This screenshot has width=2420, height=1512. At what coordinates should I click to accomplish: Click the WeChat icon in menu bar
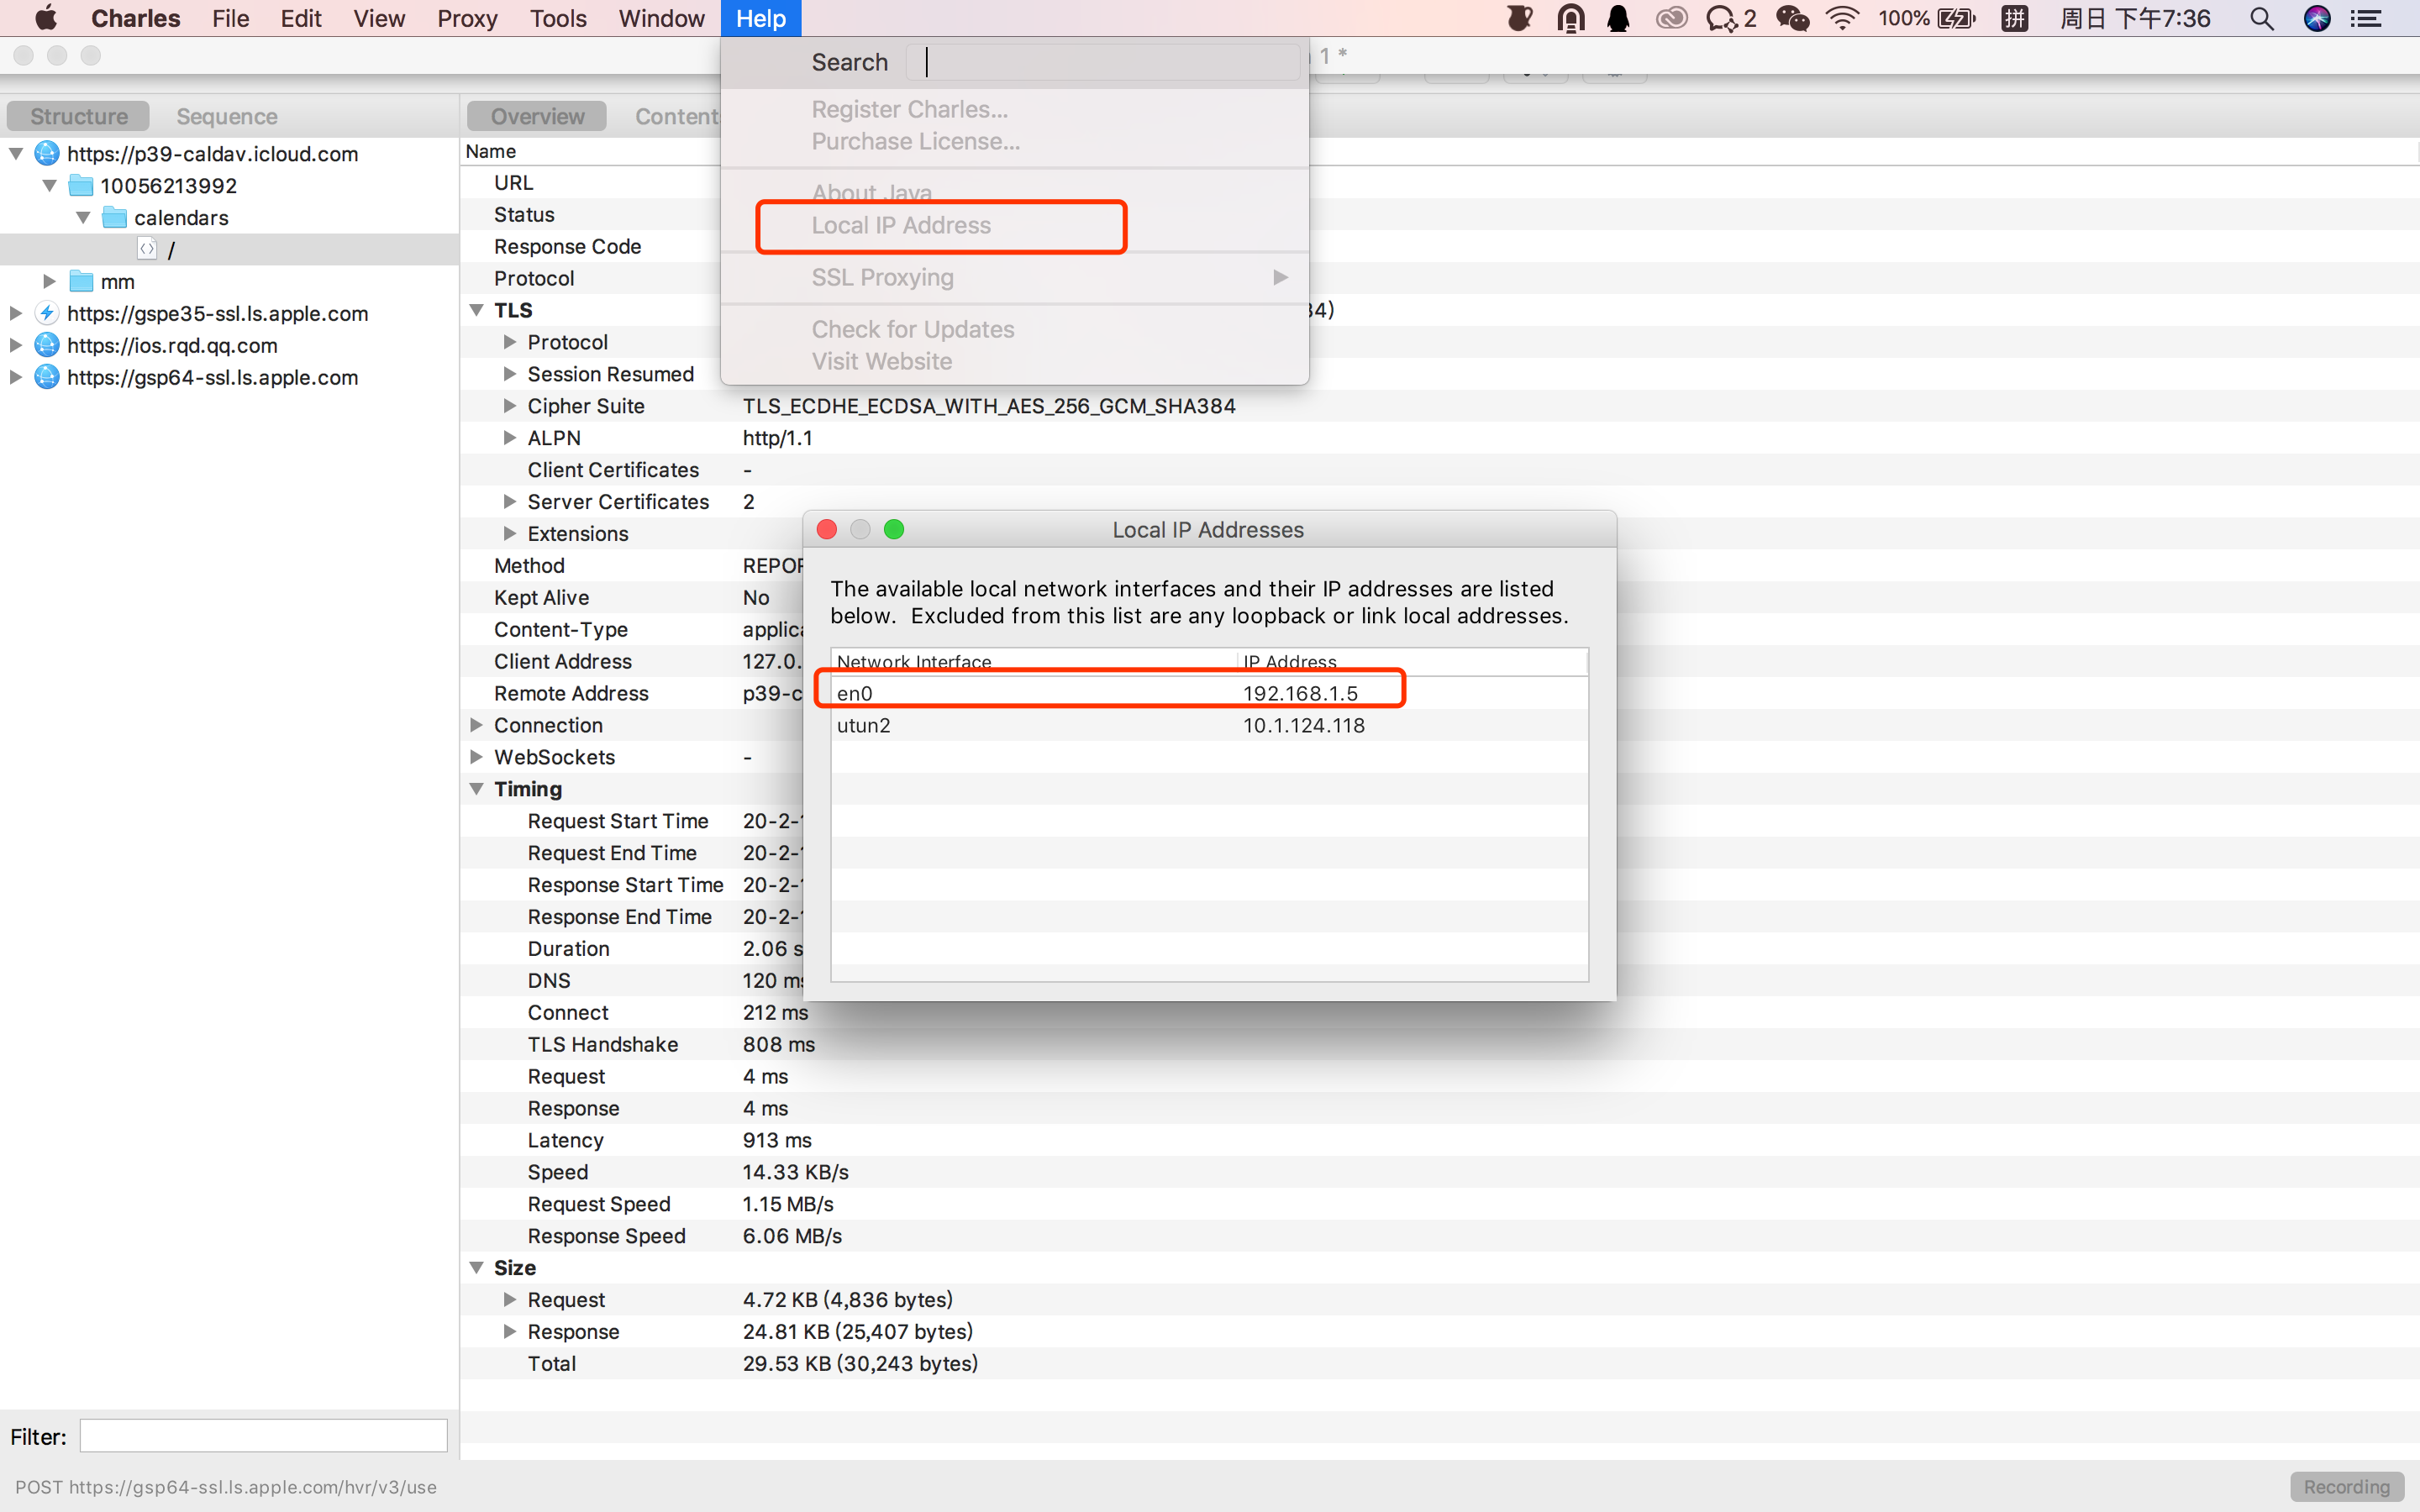pyautogui.click(x=1792, y=19)
